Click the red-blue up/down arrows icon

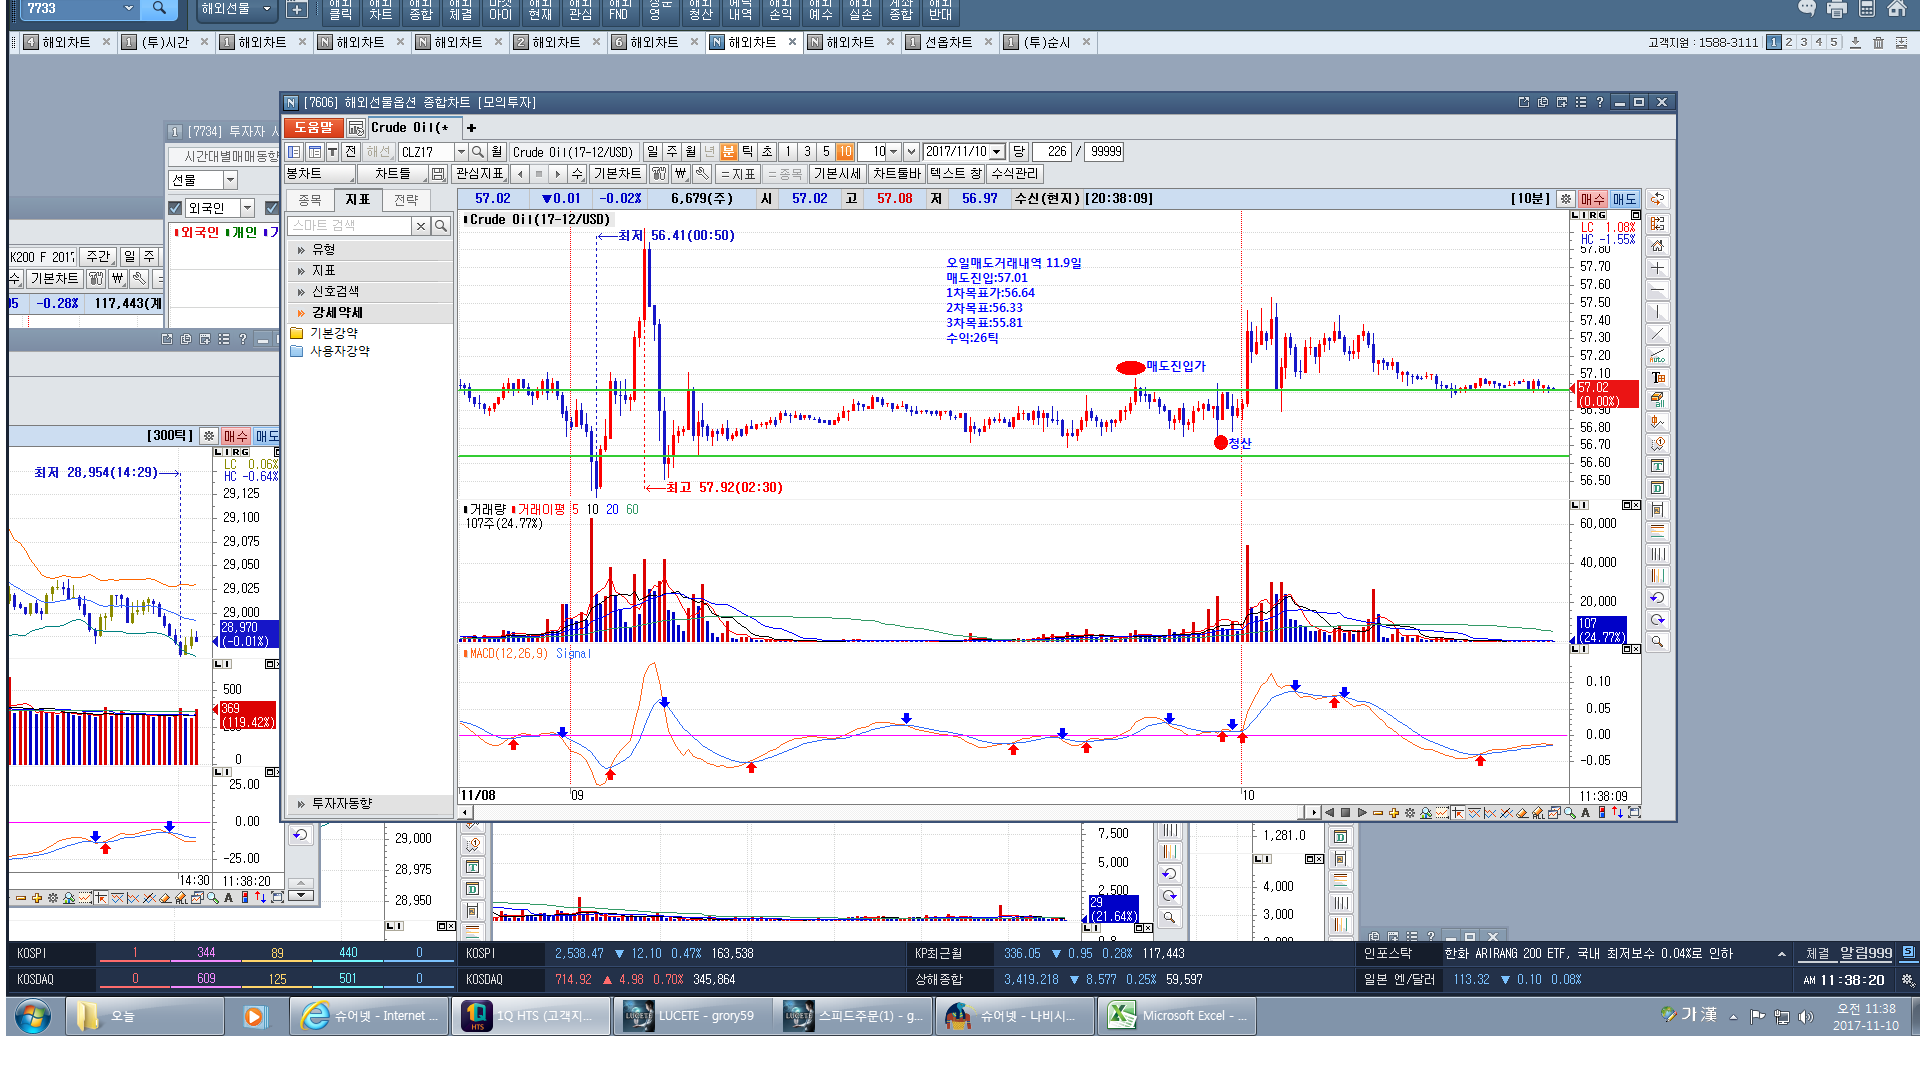(x=1617, y=813)
